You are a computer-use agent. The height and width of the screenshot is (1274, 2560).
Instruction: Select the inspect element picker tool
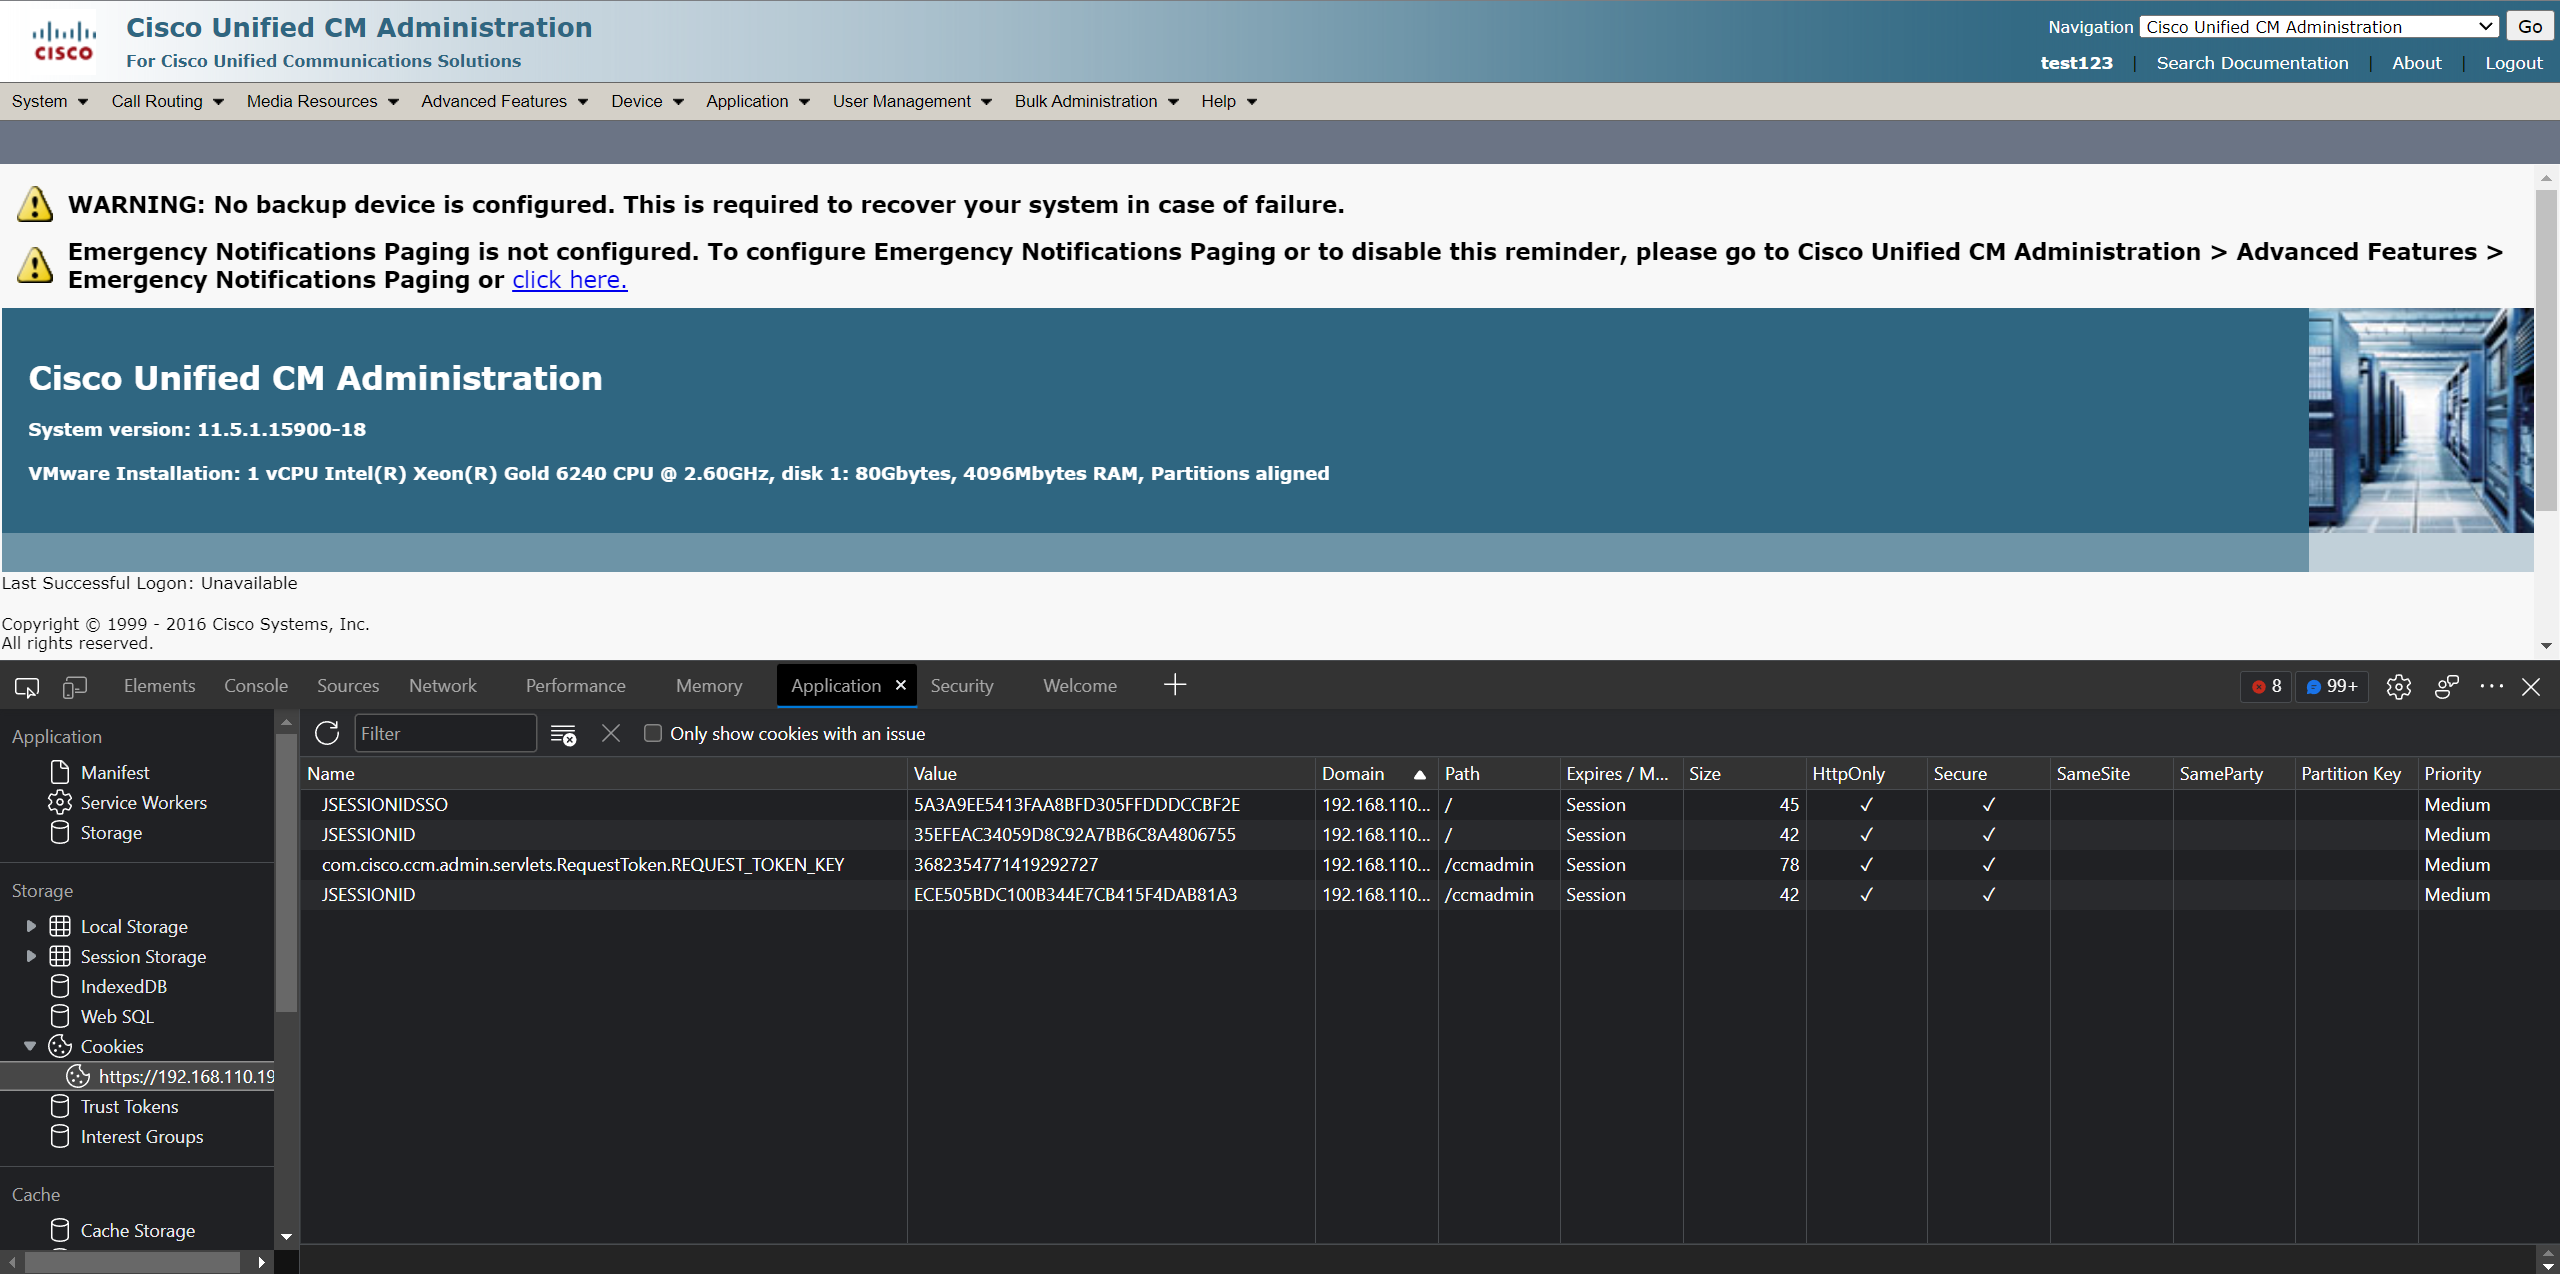tap(26, 687)
